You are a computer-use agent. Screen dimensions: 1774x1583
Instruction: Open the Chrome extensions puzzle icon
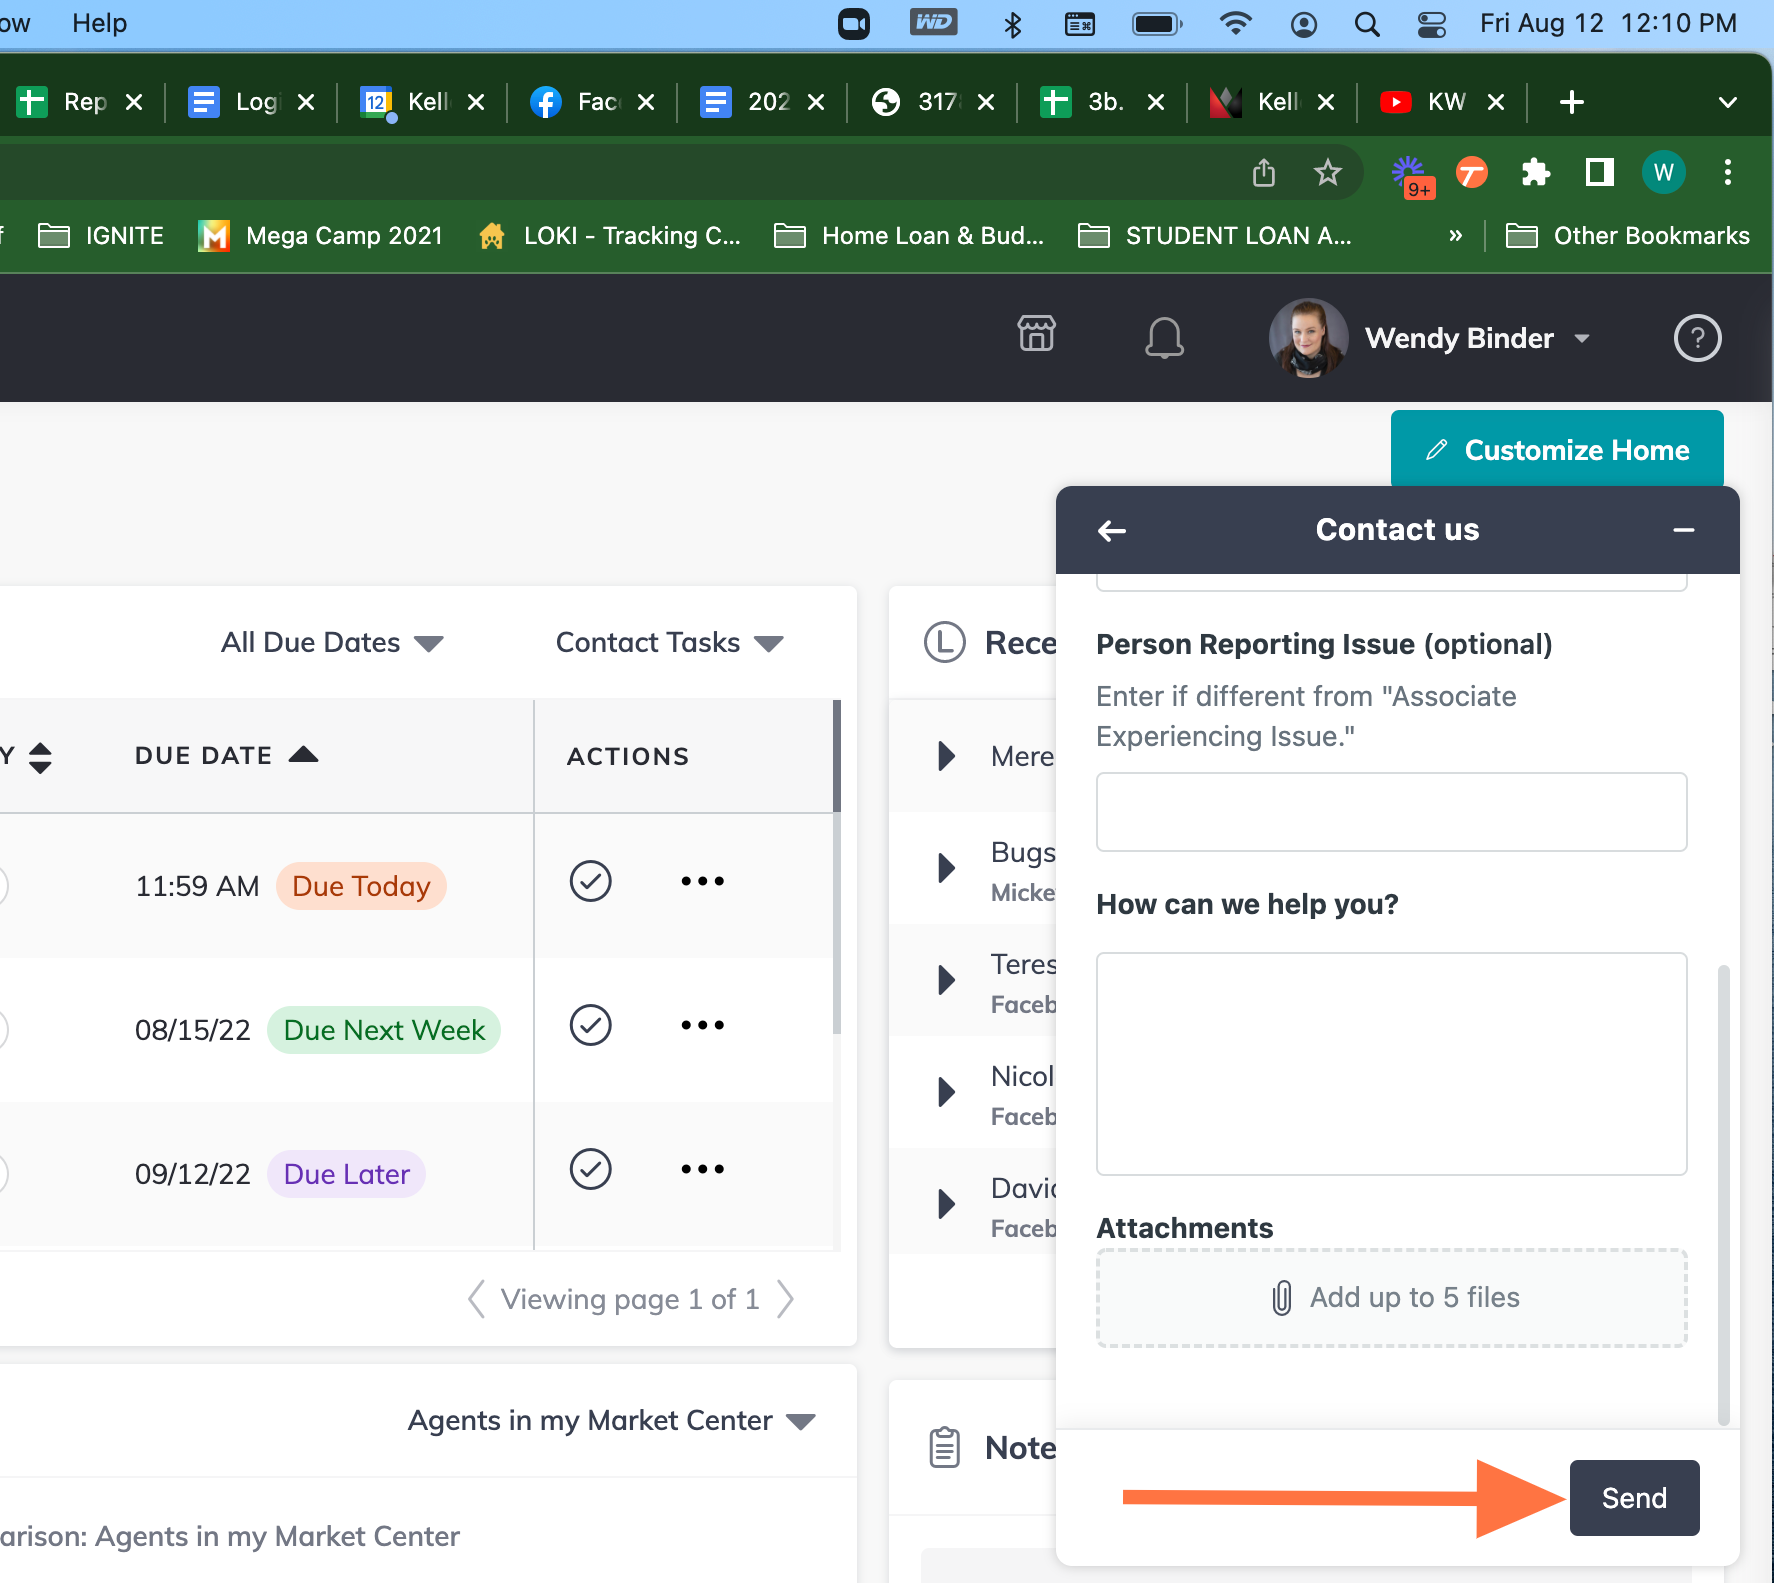click(x=1535, y=173)
